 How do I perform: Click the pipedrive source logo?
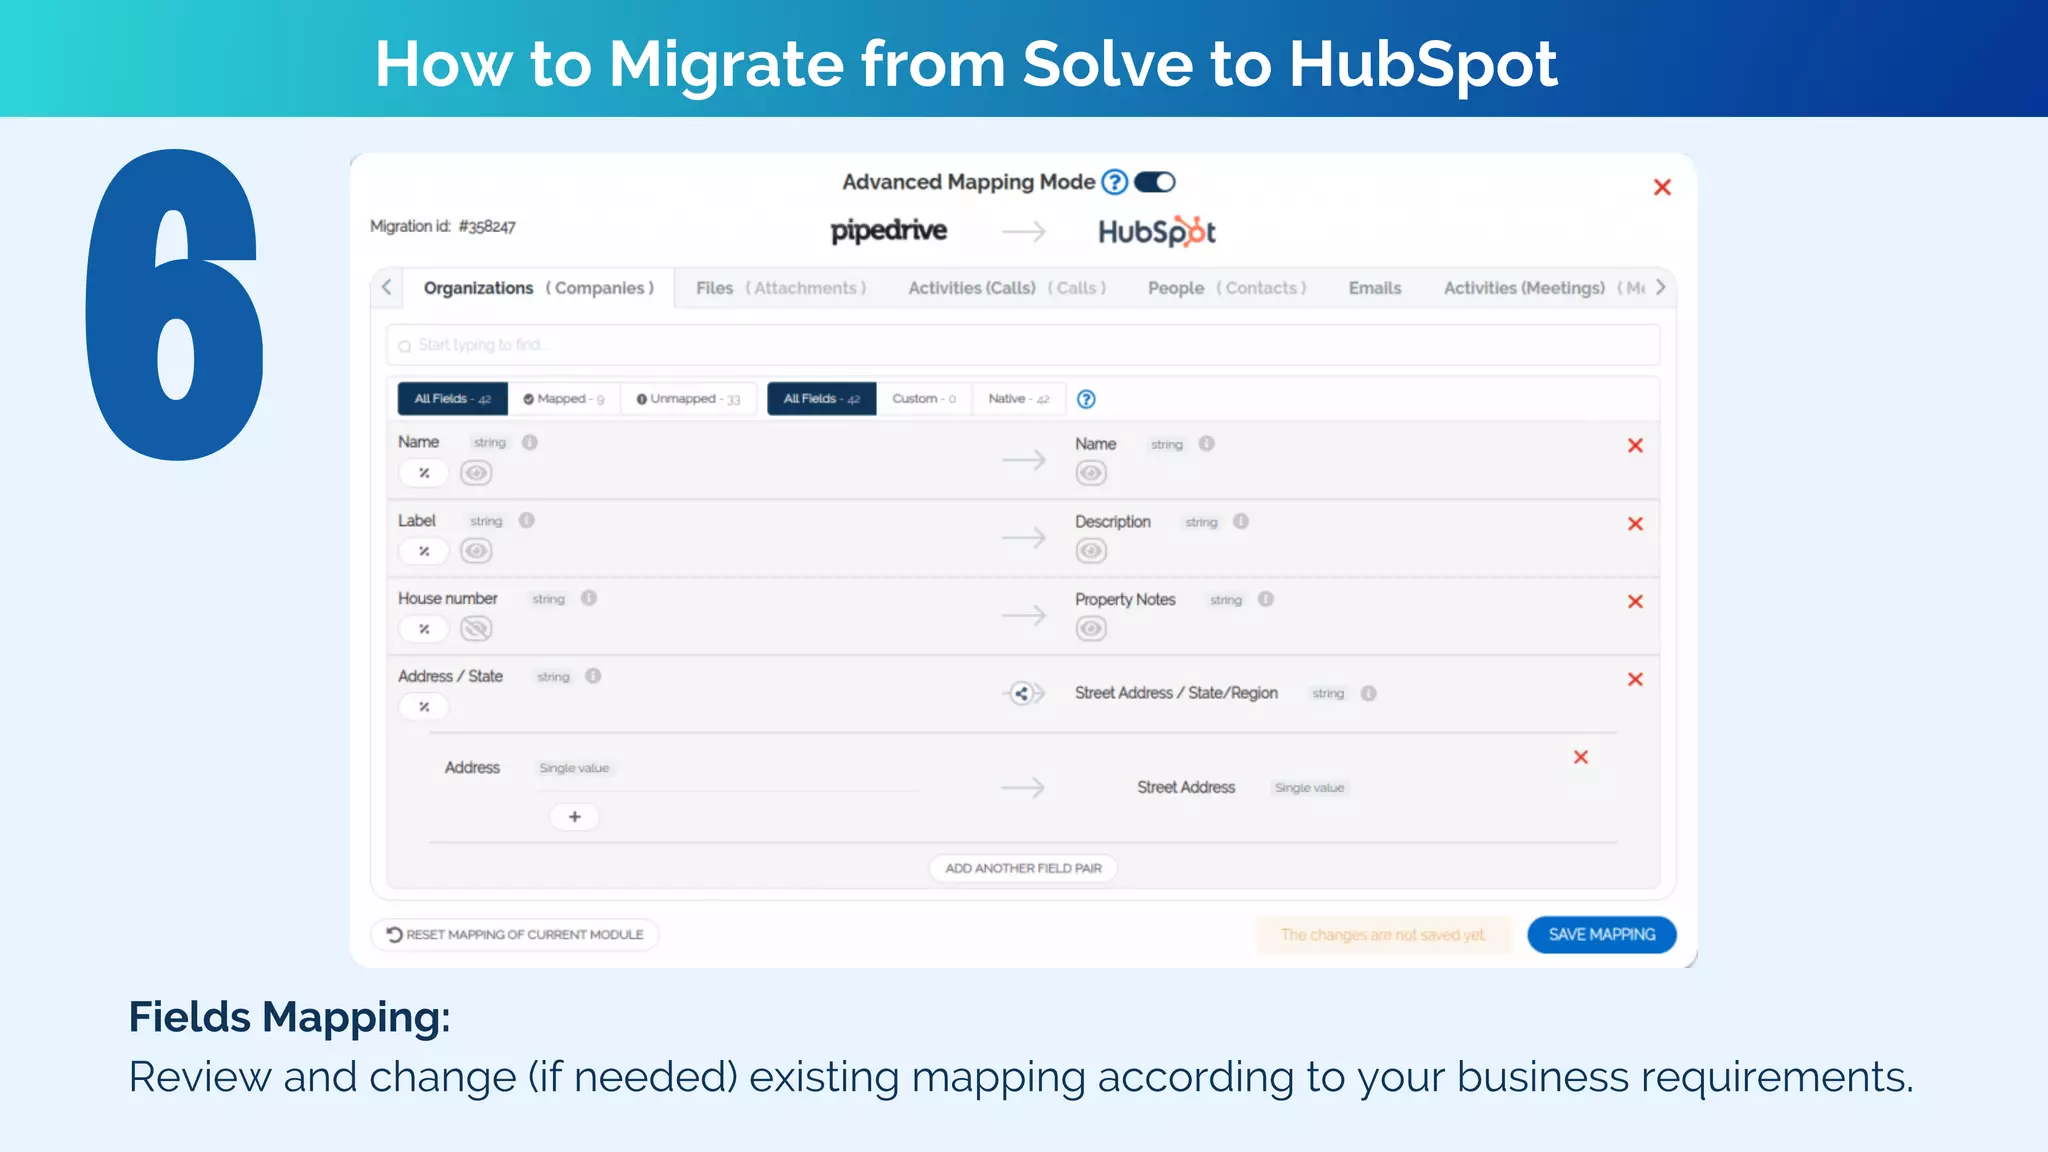pyautogui.click(x=888, y=231)
